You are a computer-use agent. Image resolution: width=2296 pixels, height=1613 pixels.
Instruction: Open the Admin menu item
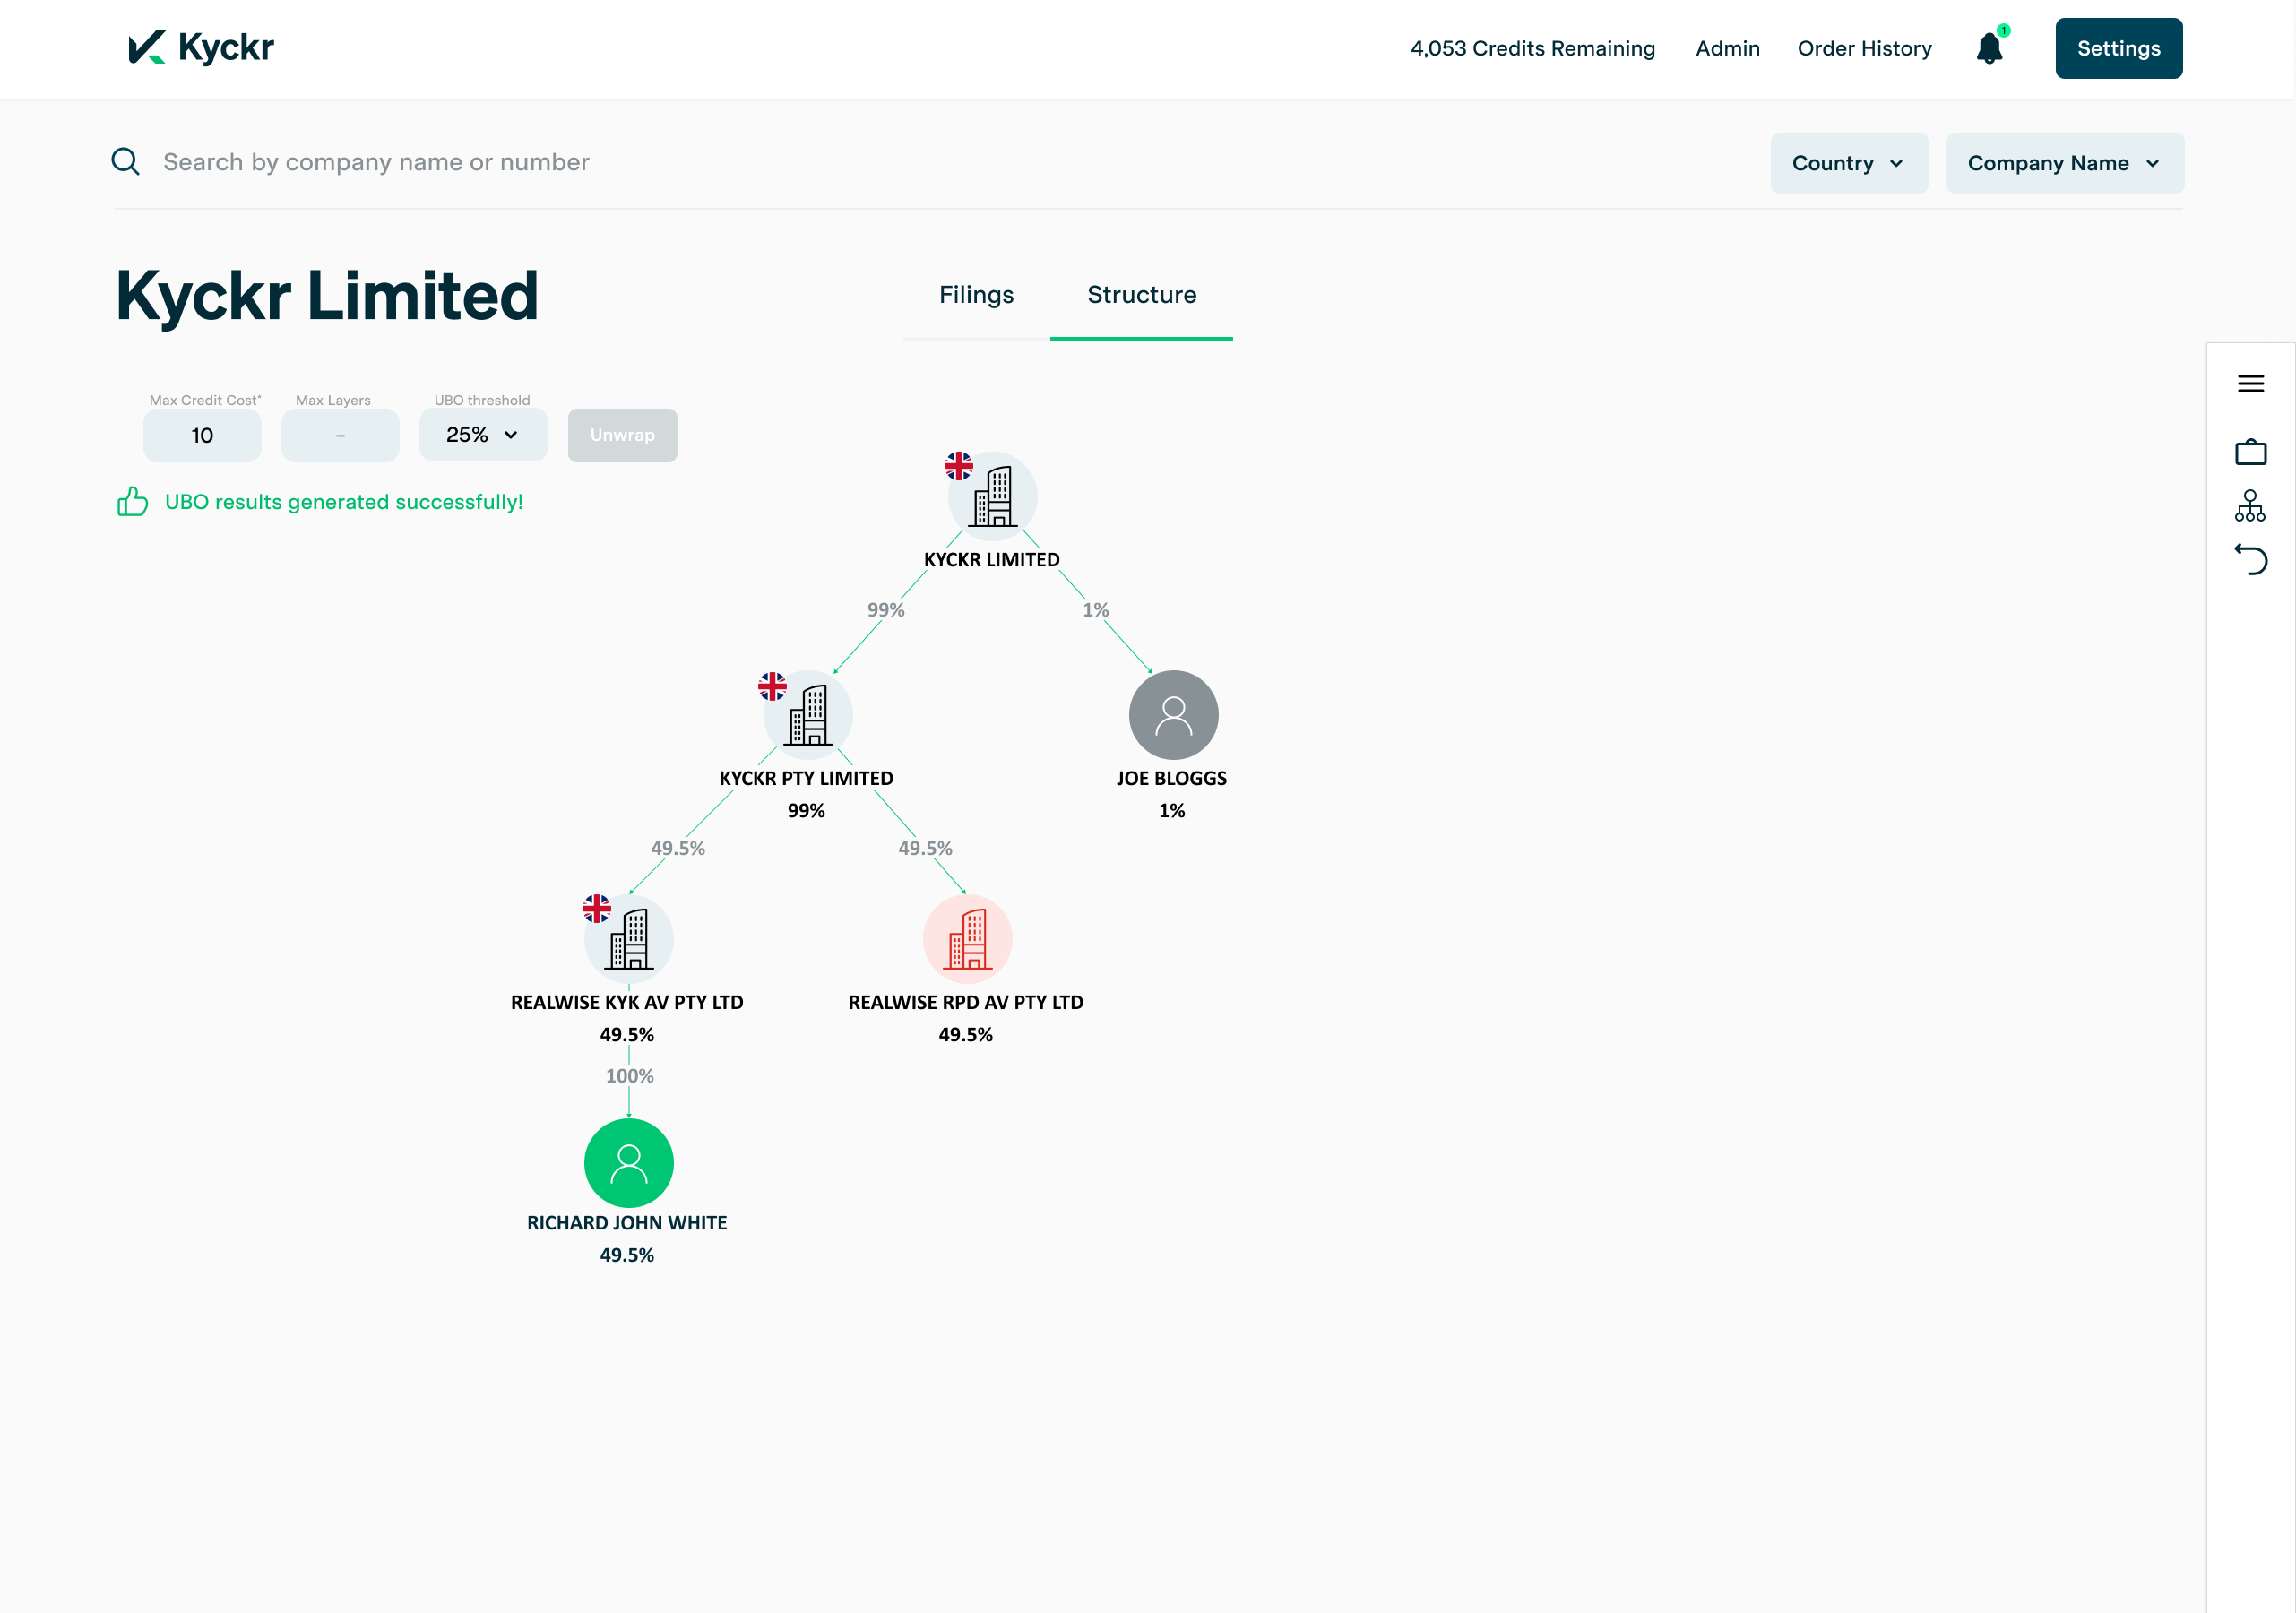1727,48
